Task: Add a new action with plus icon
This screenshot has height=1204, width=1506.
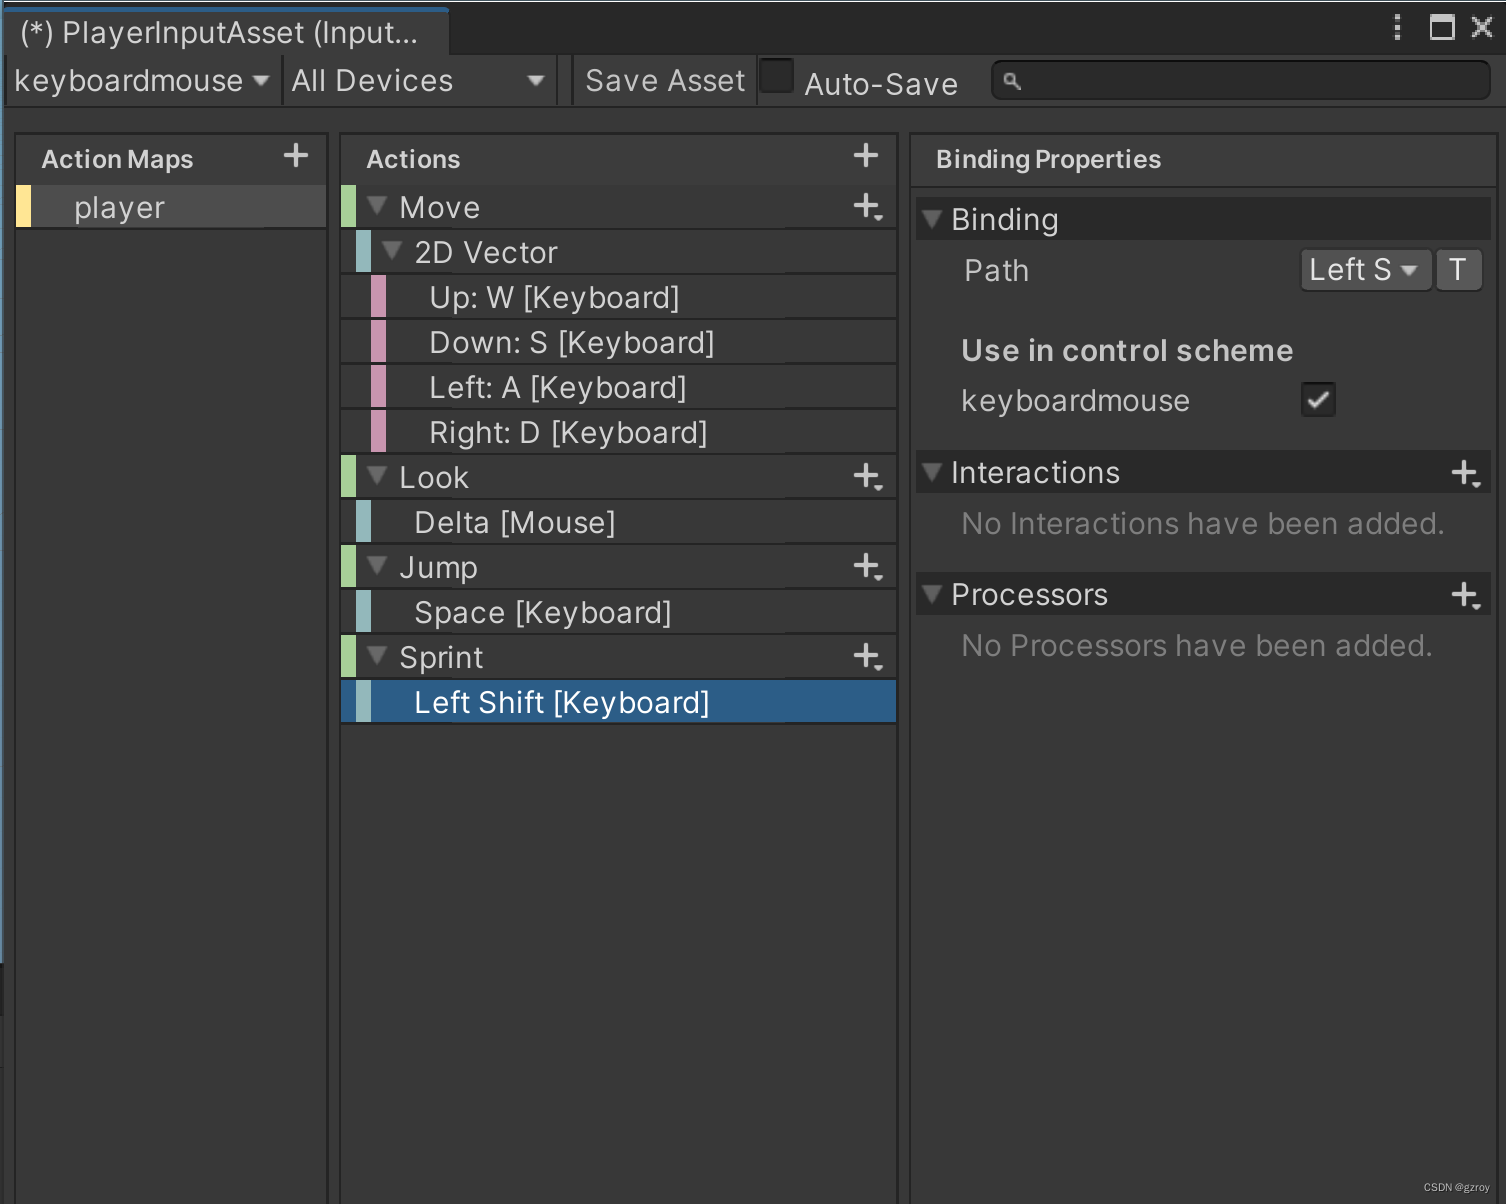Action: tap(866, 156)
